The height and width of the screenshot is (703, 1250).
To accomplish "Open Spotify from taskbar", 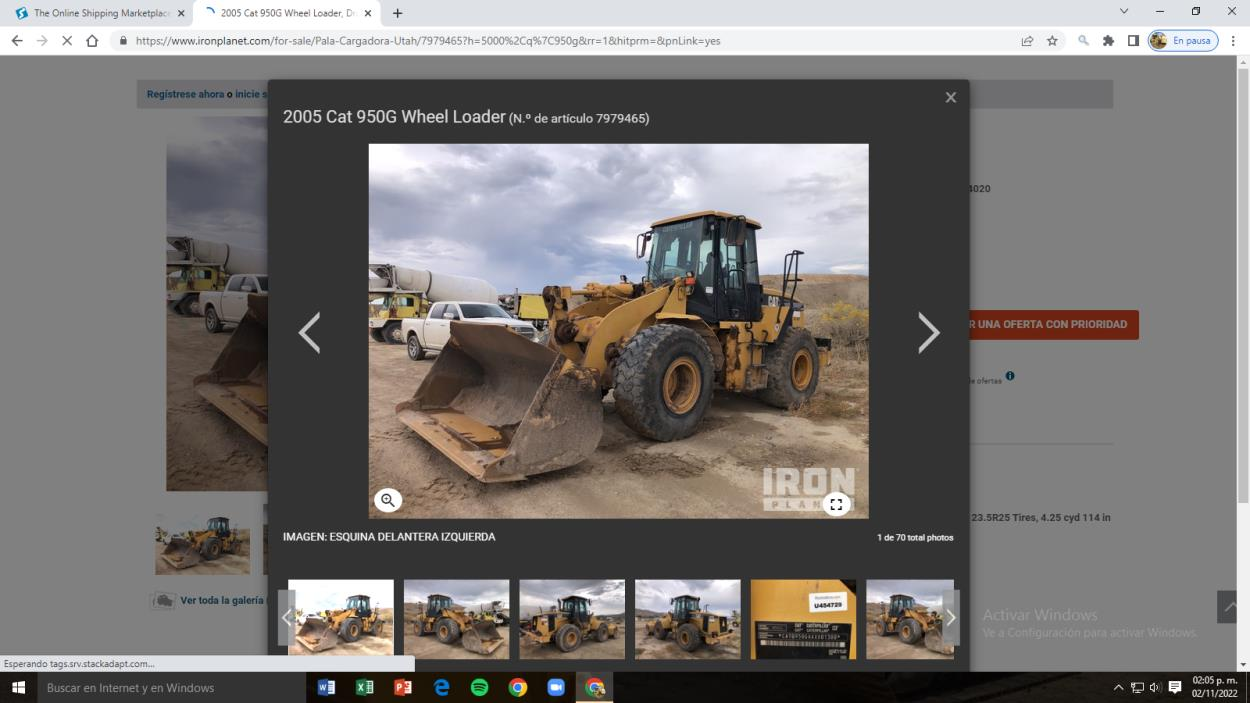I will pos(479,687).
